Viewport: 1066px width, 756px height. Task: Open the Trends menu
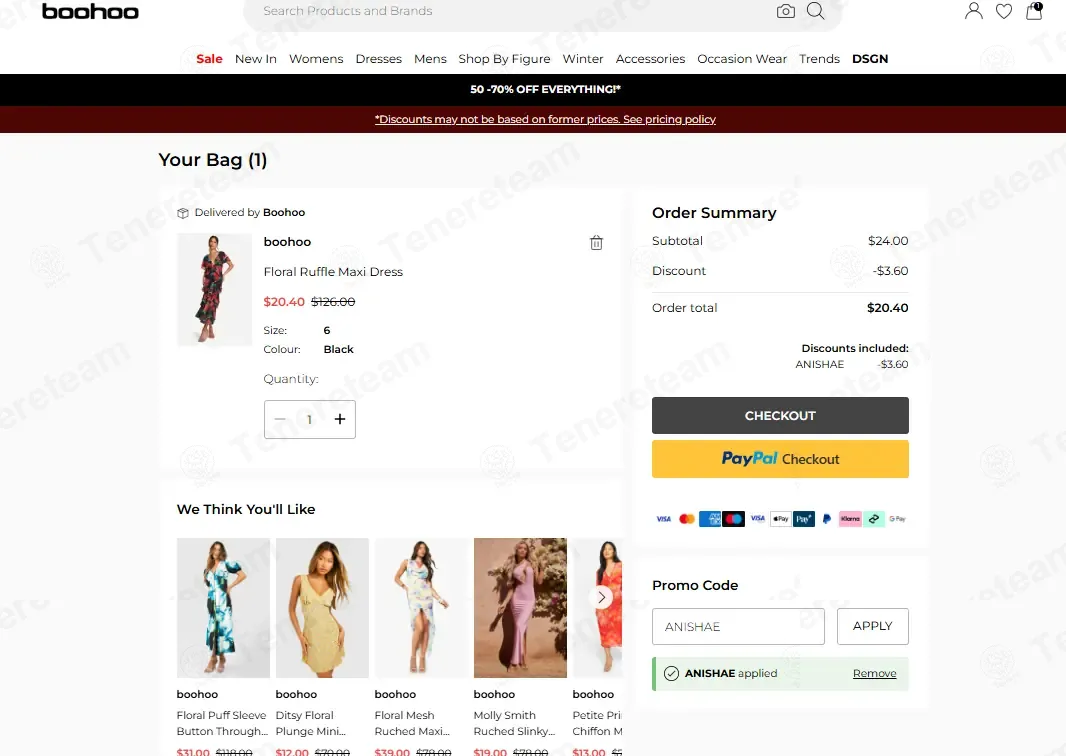tap(819, 59)
